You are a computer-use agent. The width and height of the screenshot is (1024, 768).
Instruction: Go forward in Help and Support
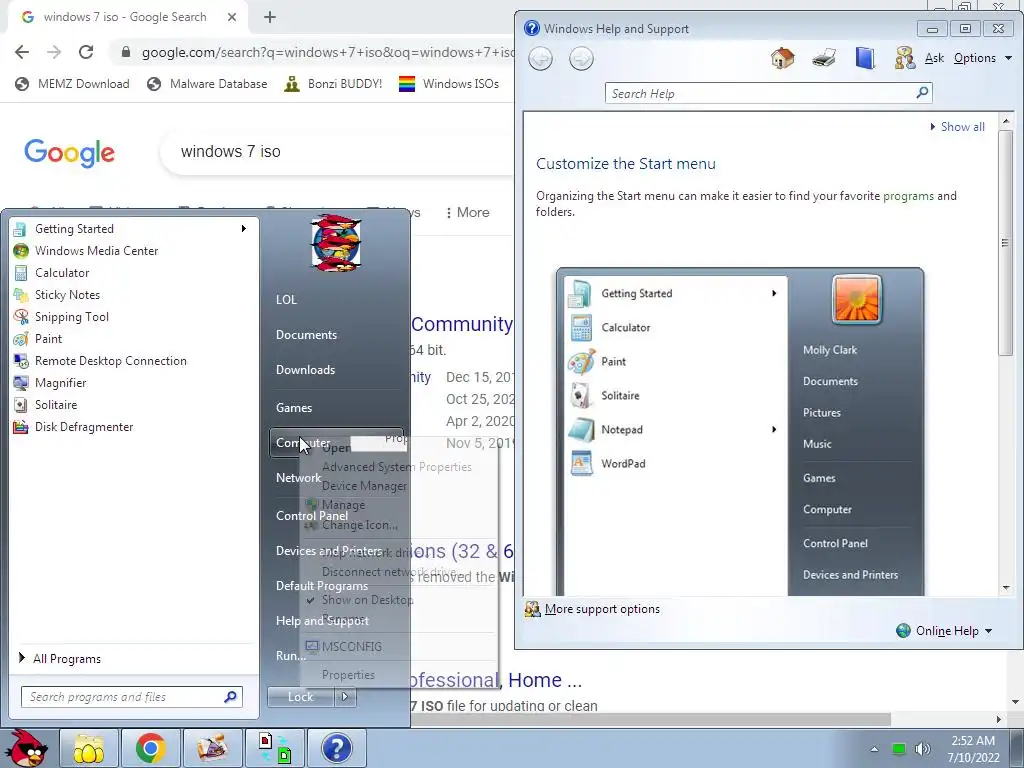coord(581,59)
